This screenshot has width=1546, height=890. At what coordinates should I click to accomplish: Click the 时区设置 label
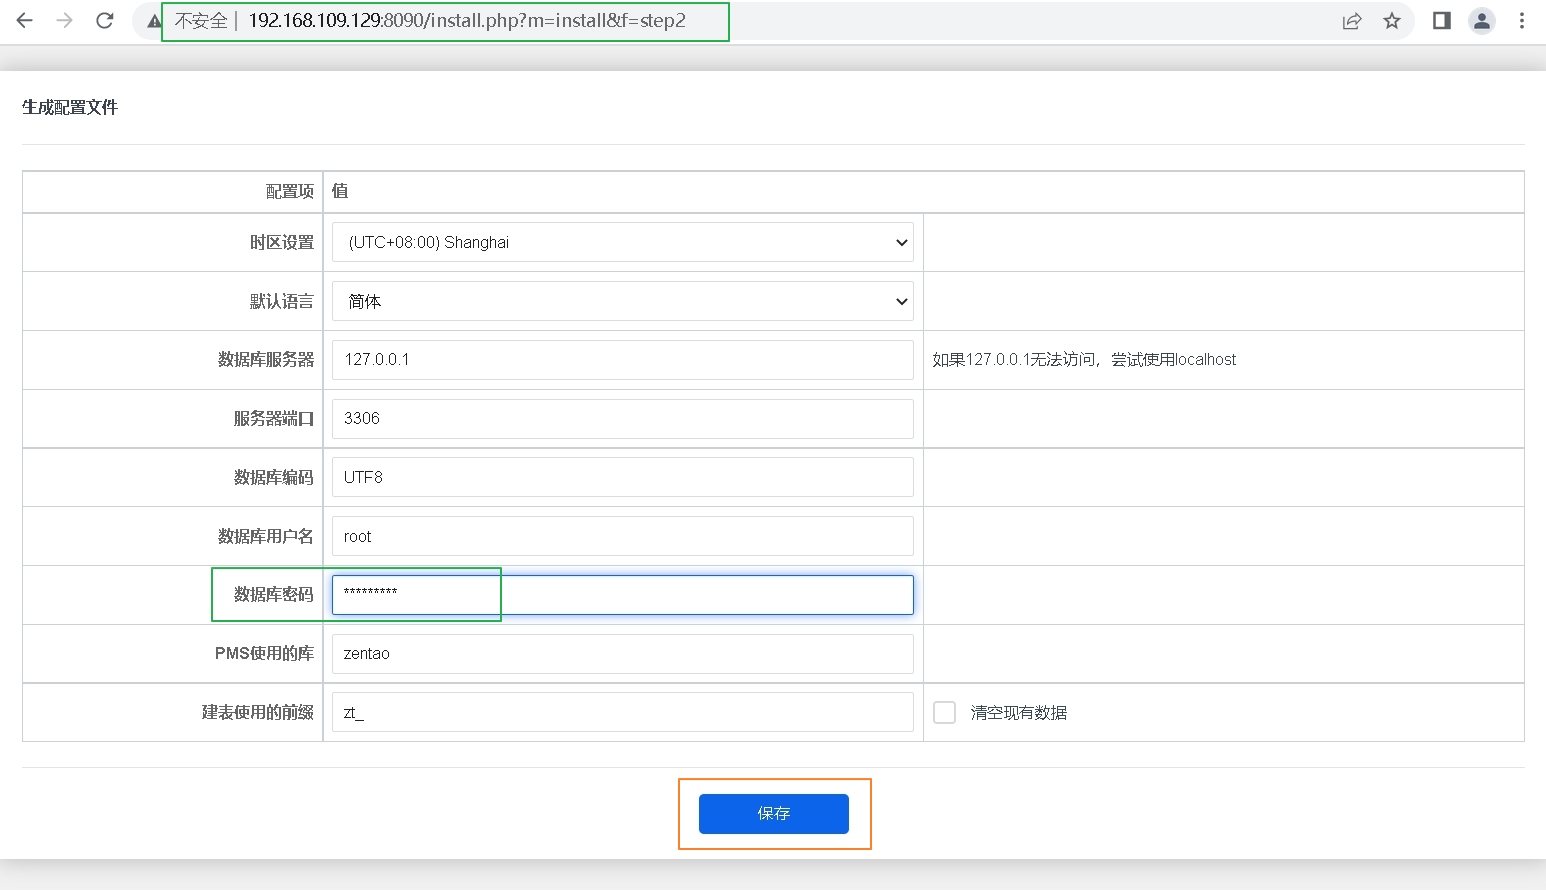282,242
